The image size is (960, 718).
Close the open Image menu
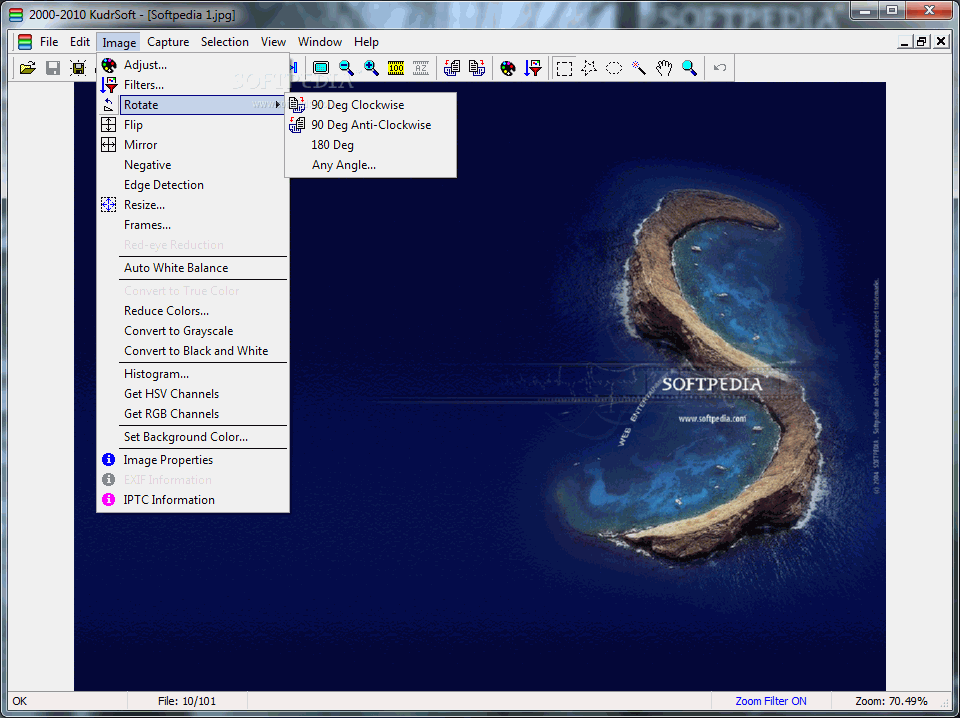pos(119,42)
